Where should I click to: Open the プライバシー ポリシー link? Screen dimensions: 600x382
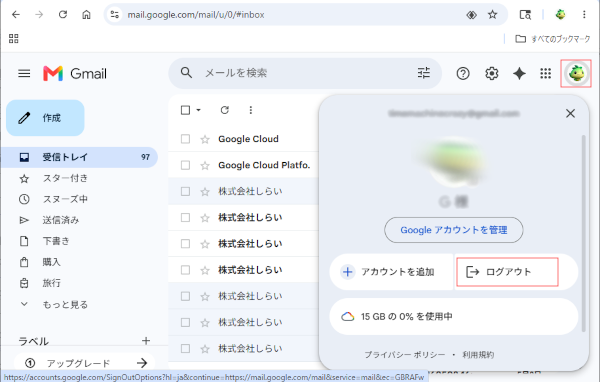click(x=405, y=355)
